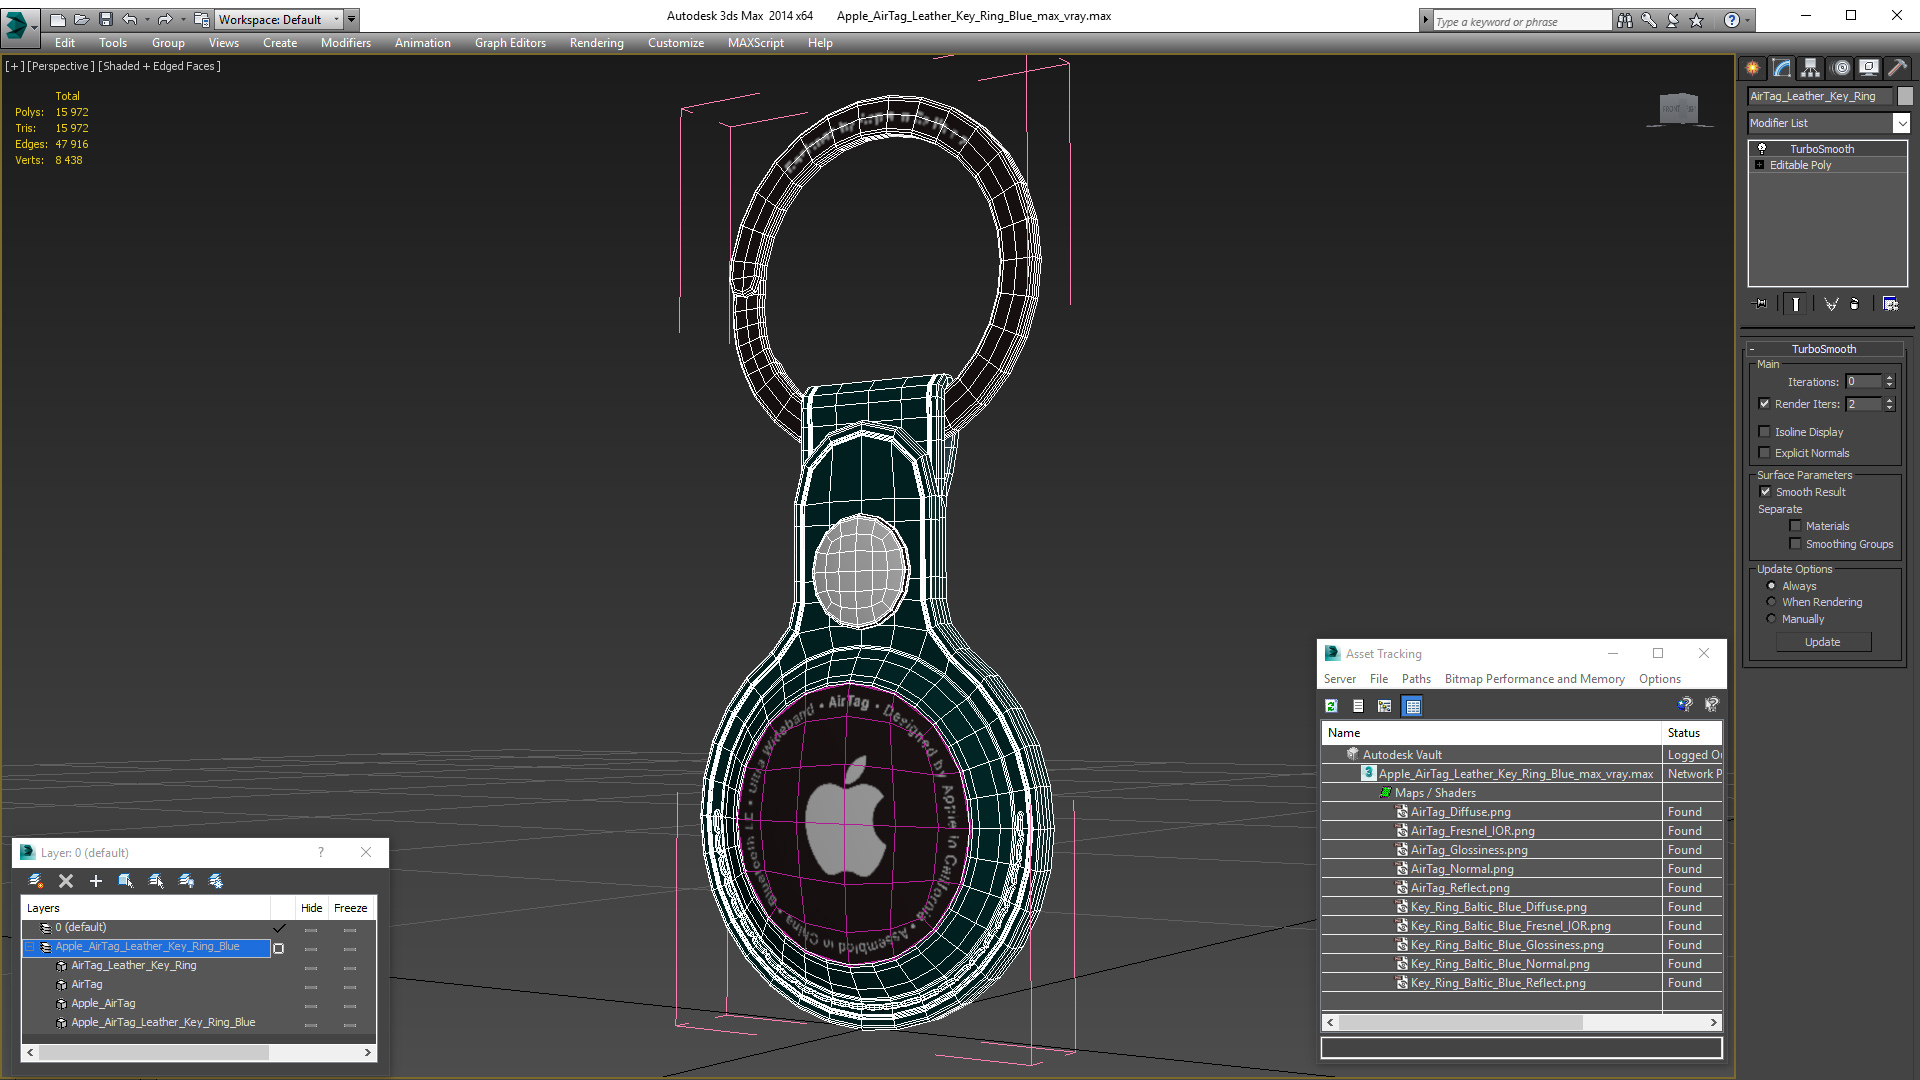Viewport: 1920px width, 1080px height.
Task: Open the Motion command panel tab
Action: tap(1841, 68)
